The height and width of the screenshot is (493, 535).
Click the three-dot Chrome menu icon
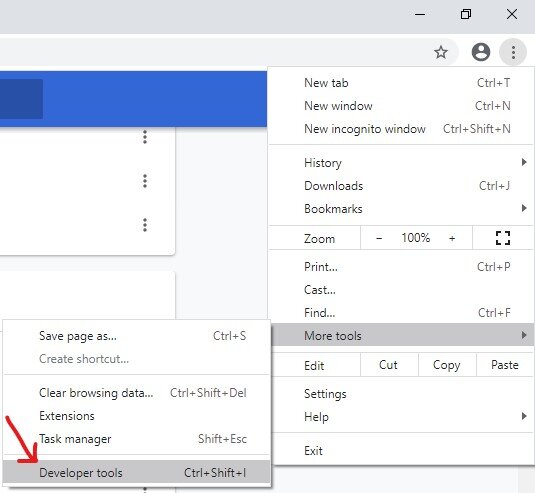[x=513, y=52]
